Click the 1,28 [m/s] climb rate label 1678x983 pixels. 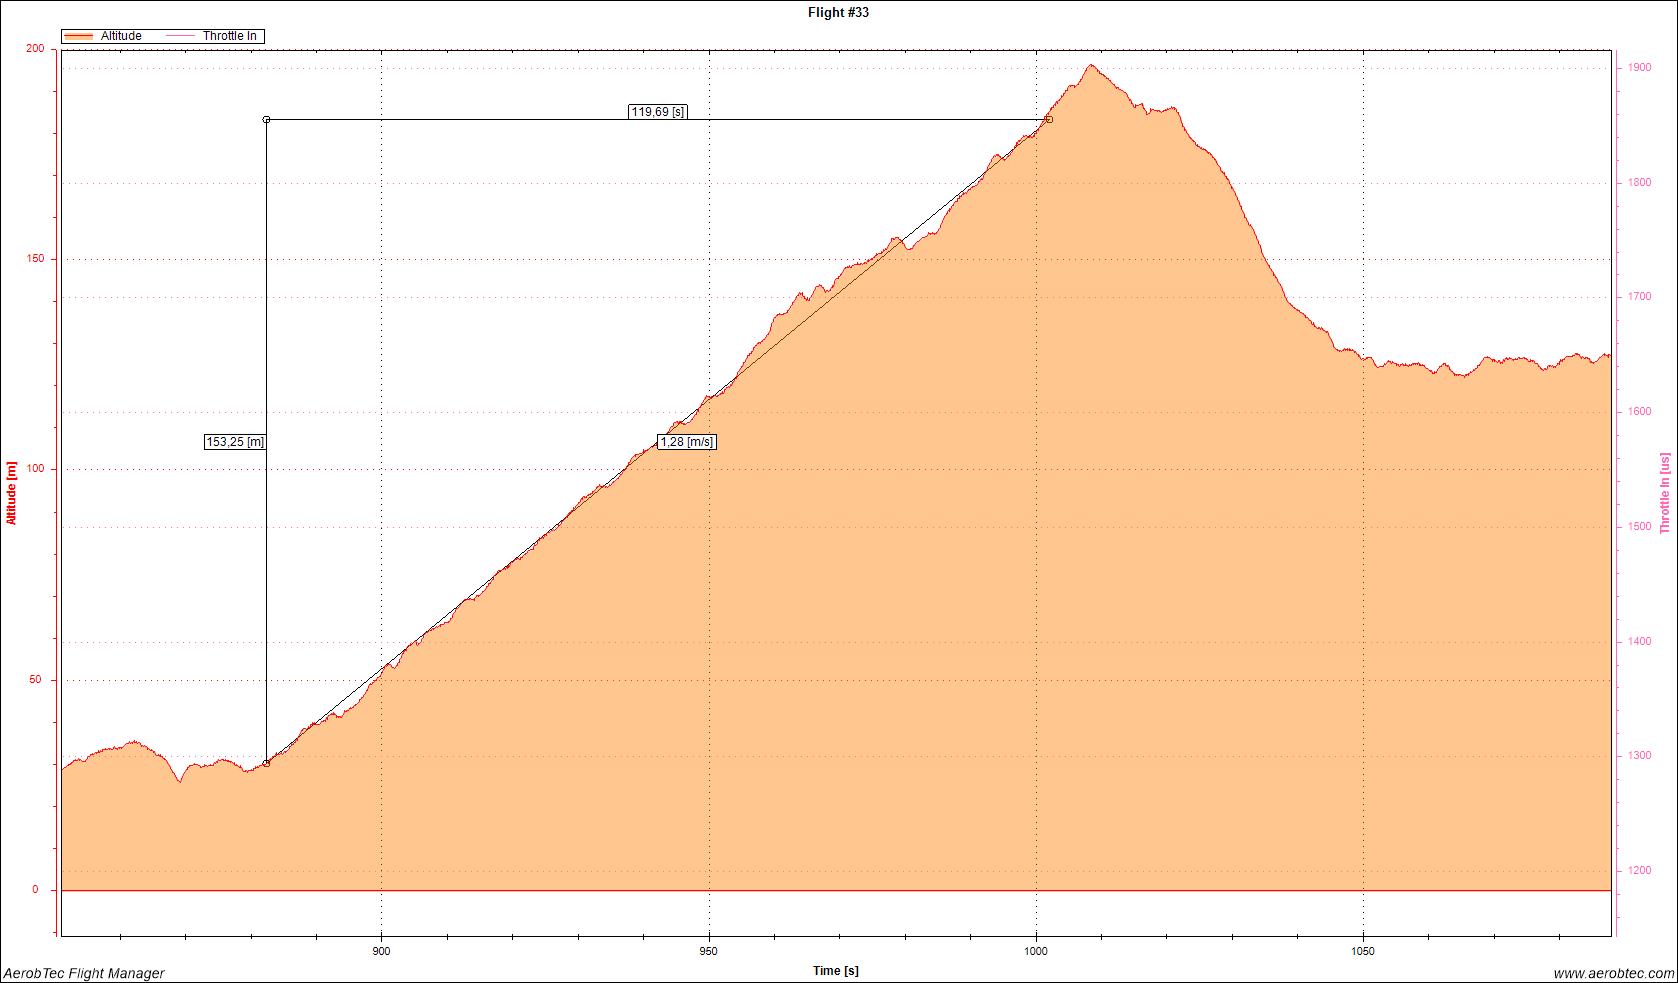pyautogui.click(x=687, y=441)
